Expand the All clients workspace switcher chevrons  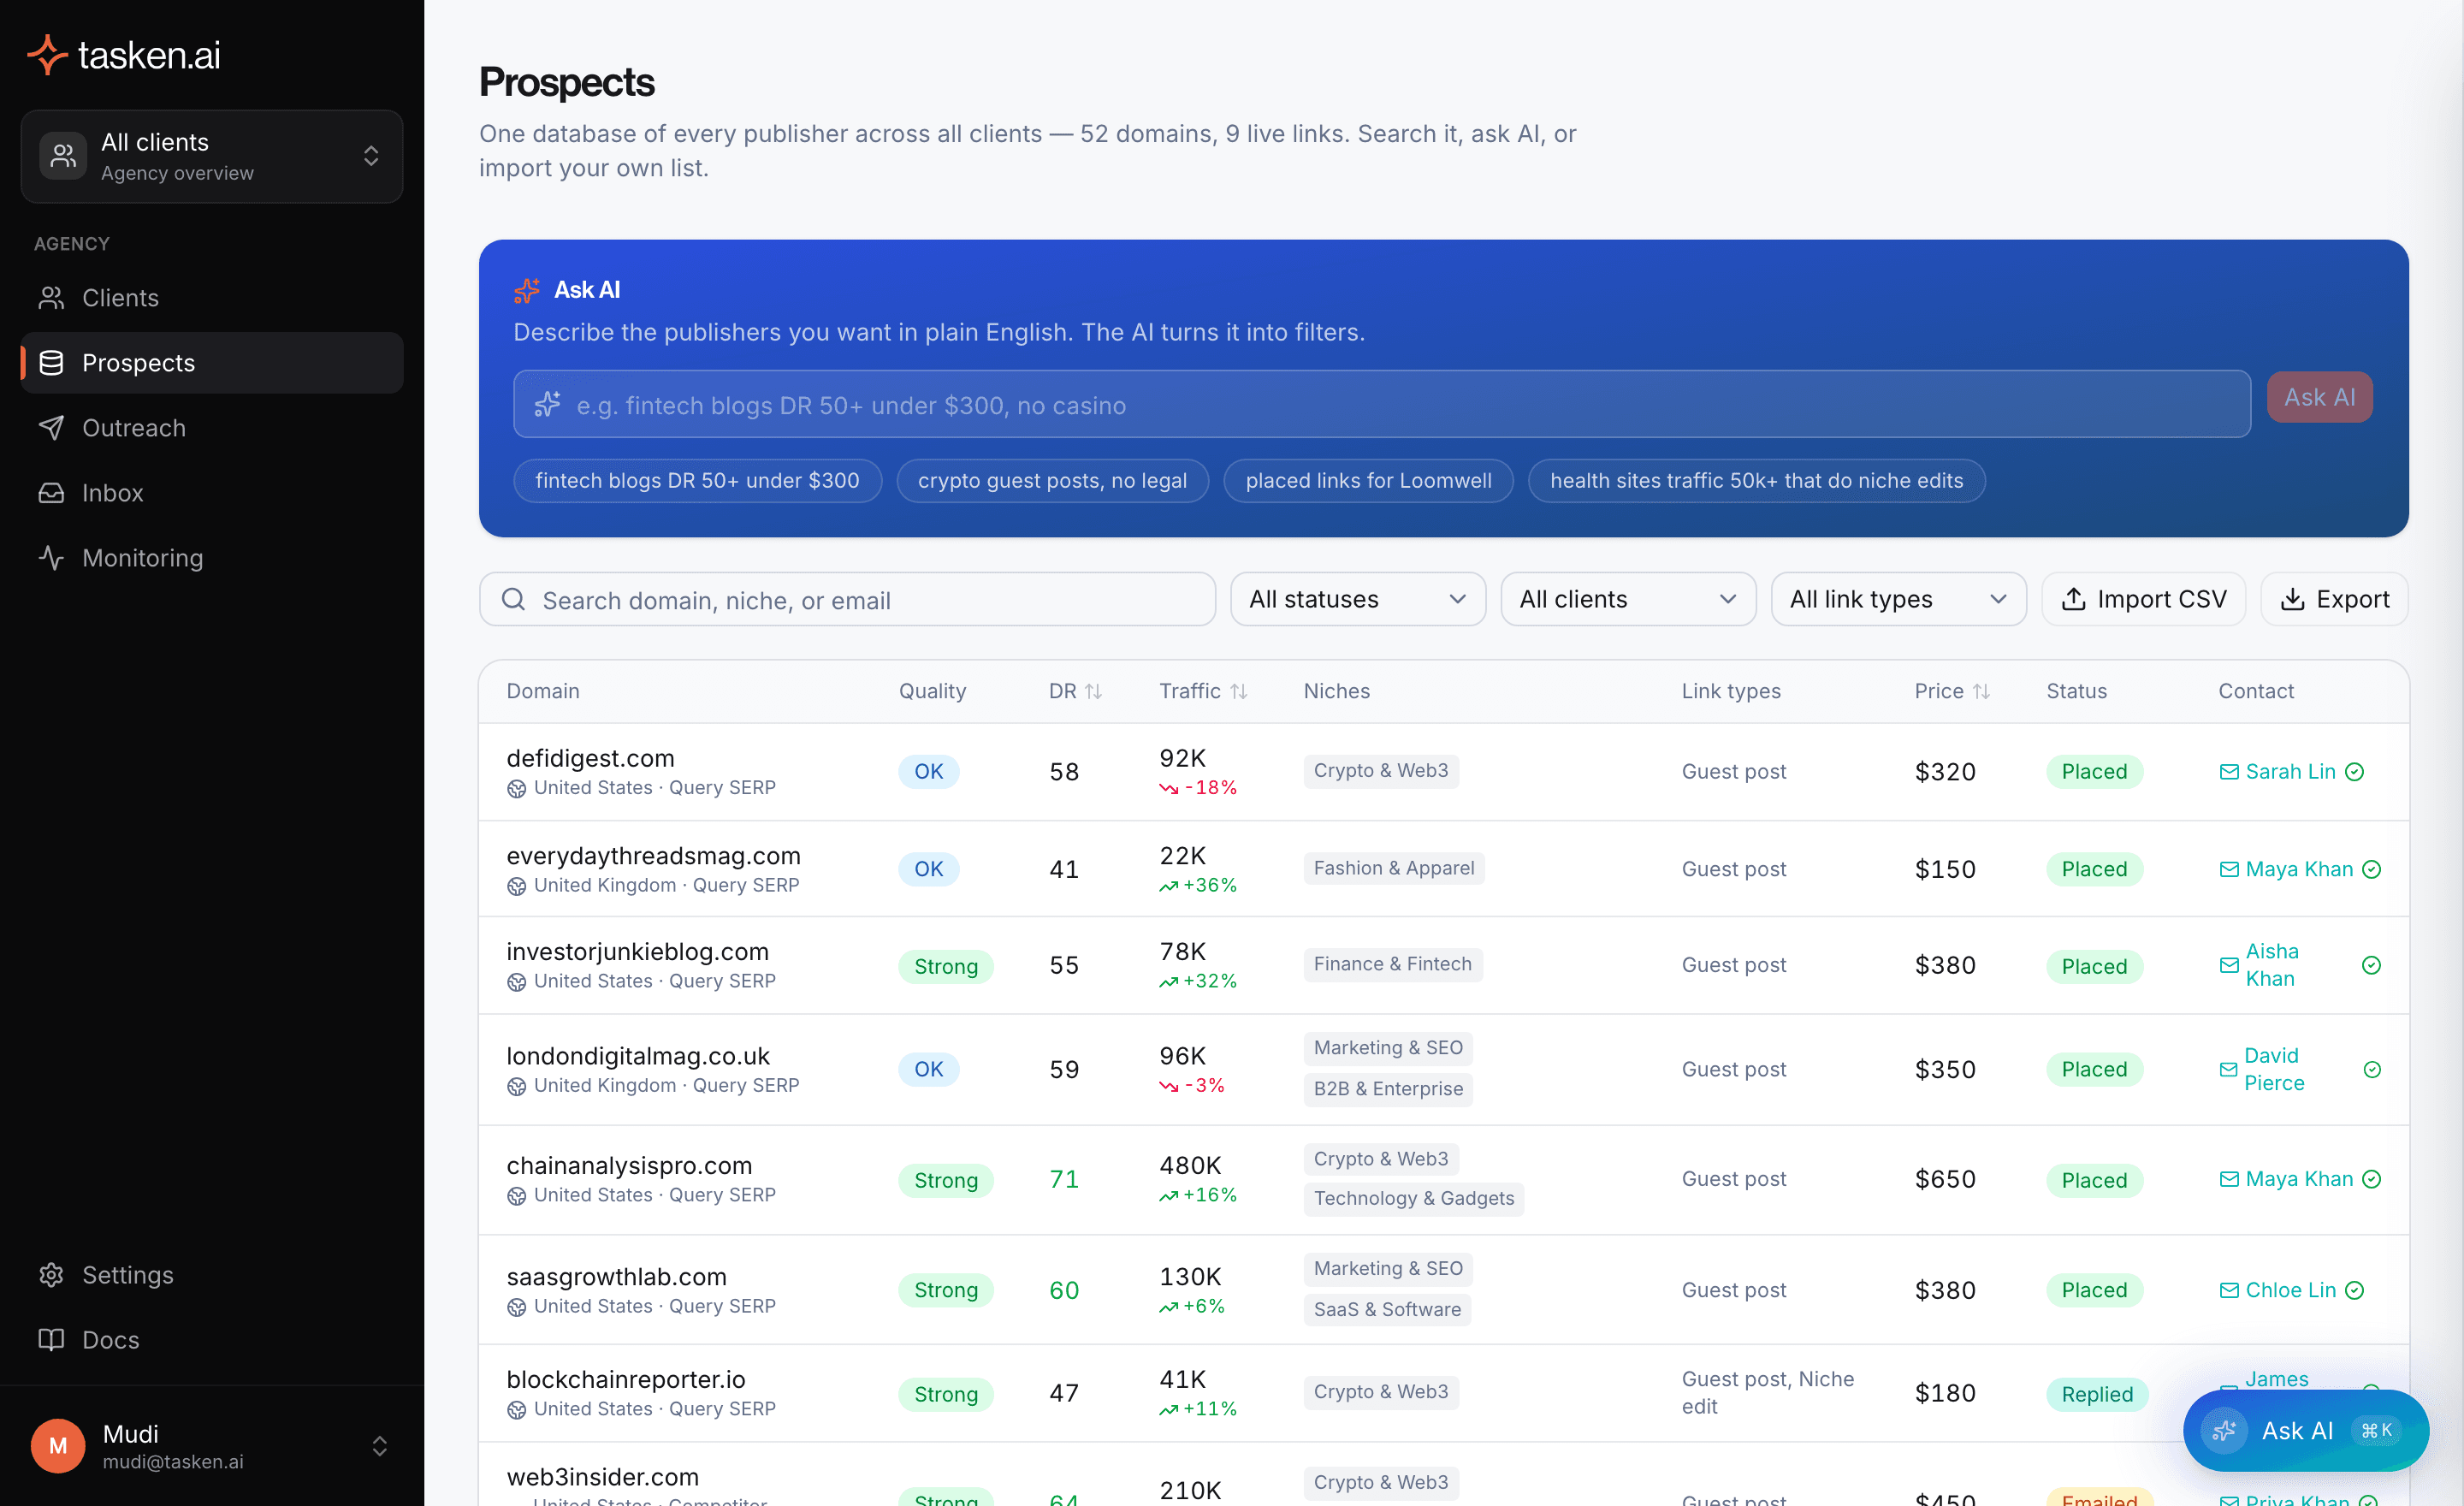(x=371, y=156)
